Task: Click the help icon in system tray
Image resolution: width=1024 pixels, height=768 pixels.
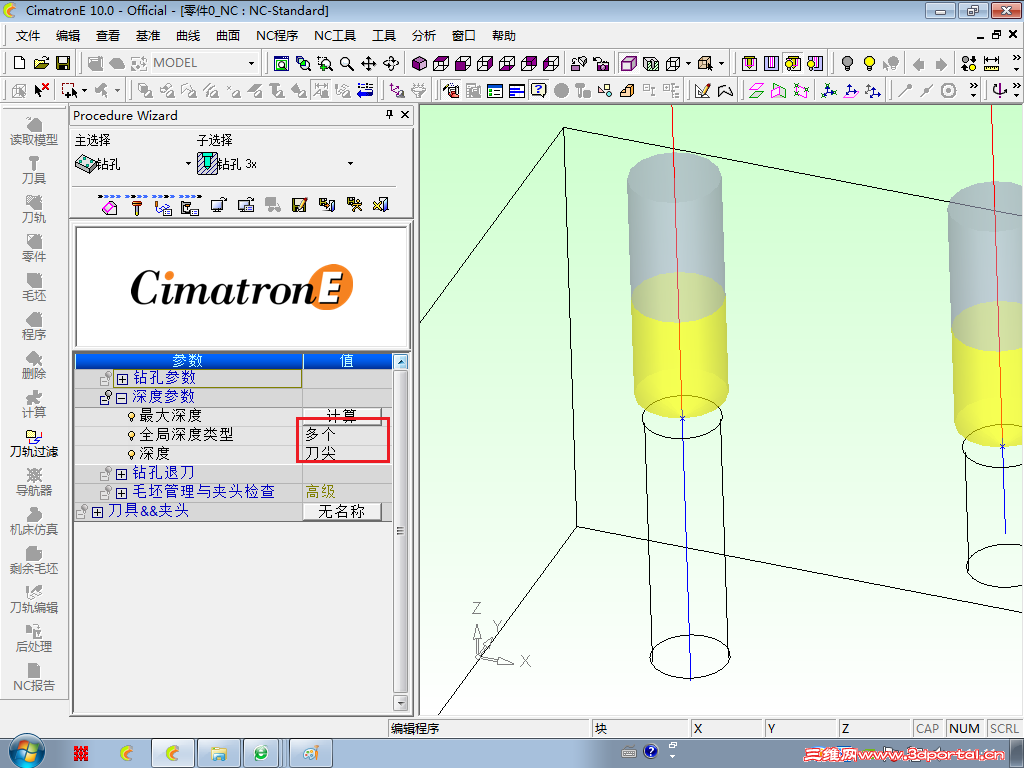Action: [x=650, y=752]
